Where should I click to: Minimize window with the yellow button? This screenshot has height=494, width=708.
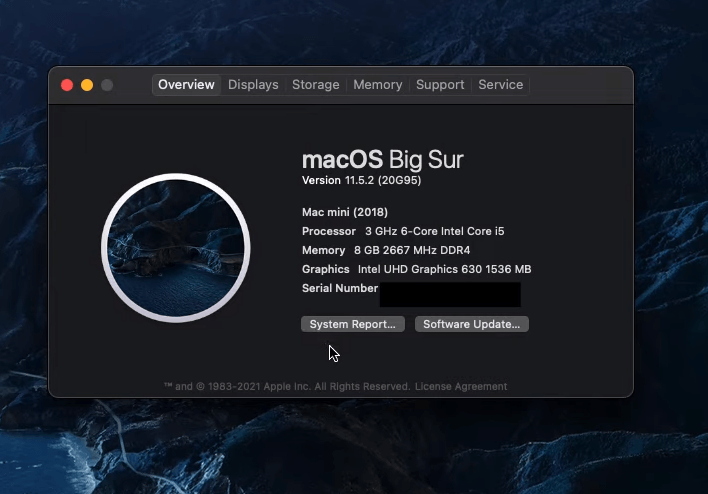87,85
